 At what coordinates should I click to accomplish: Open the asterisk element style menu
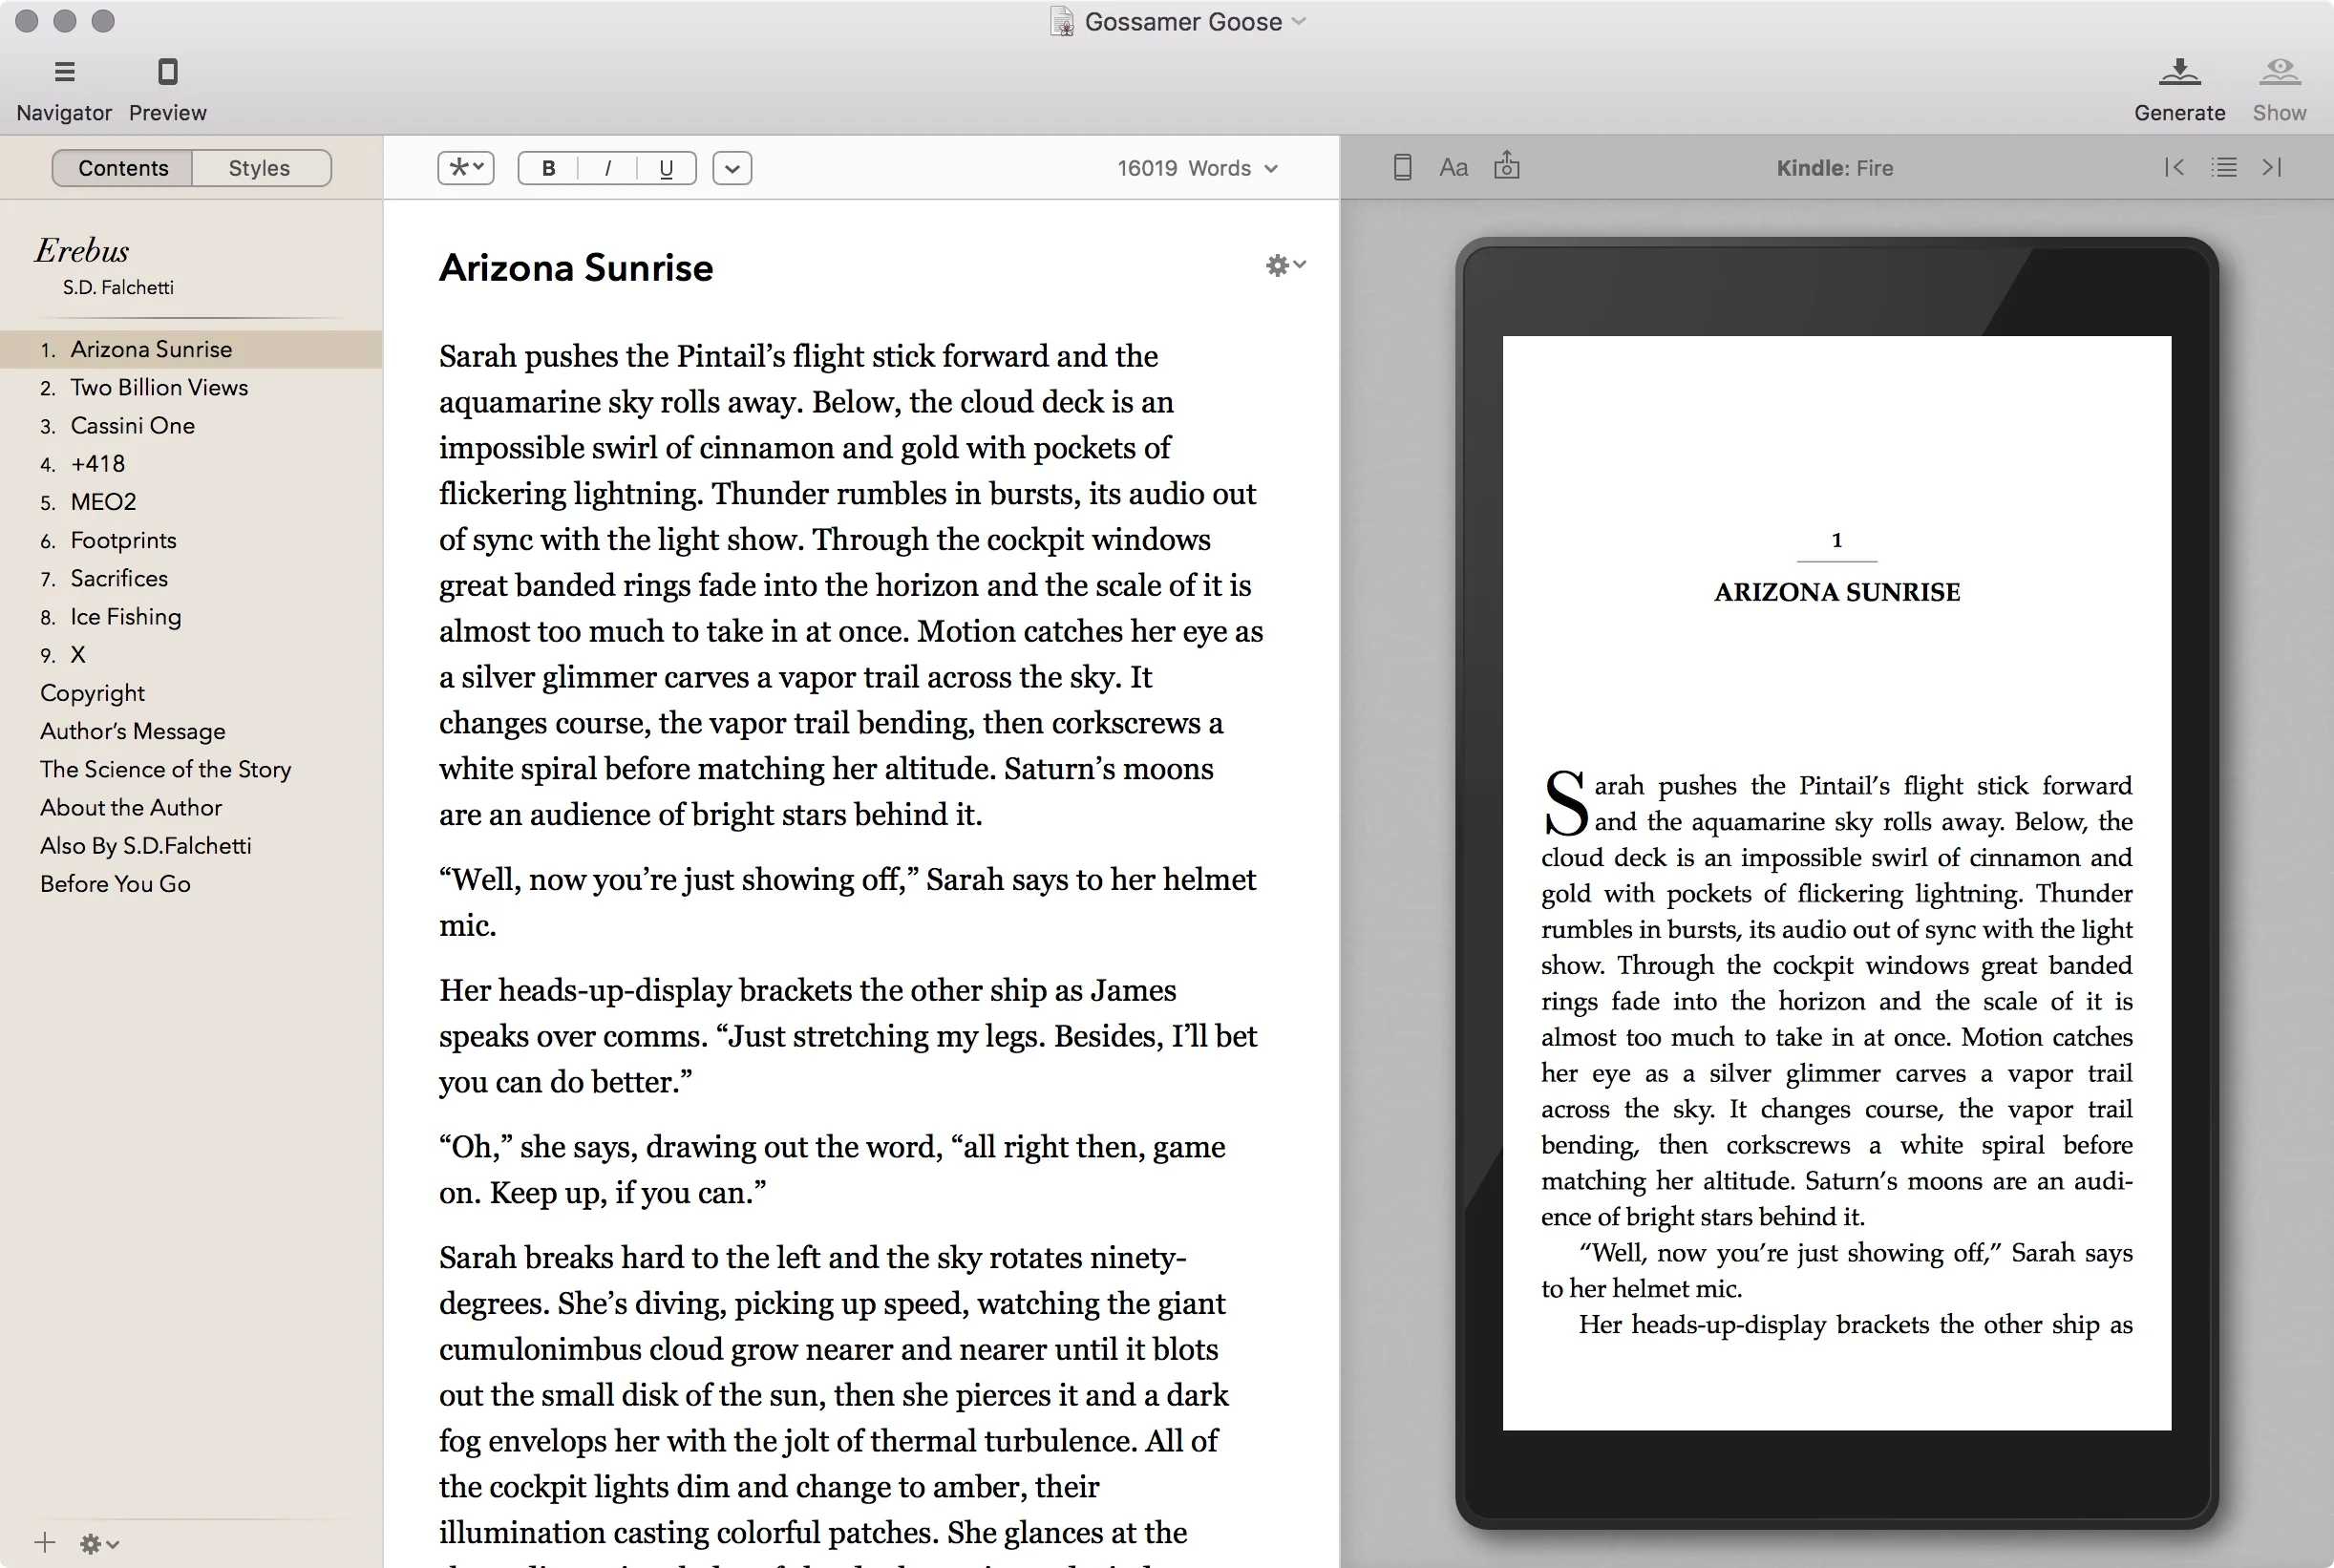(466, 168)
